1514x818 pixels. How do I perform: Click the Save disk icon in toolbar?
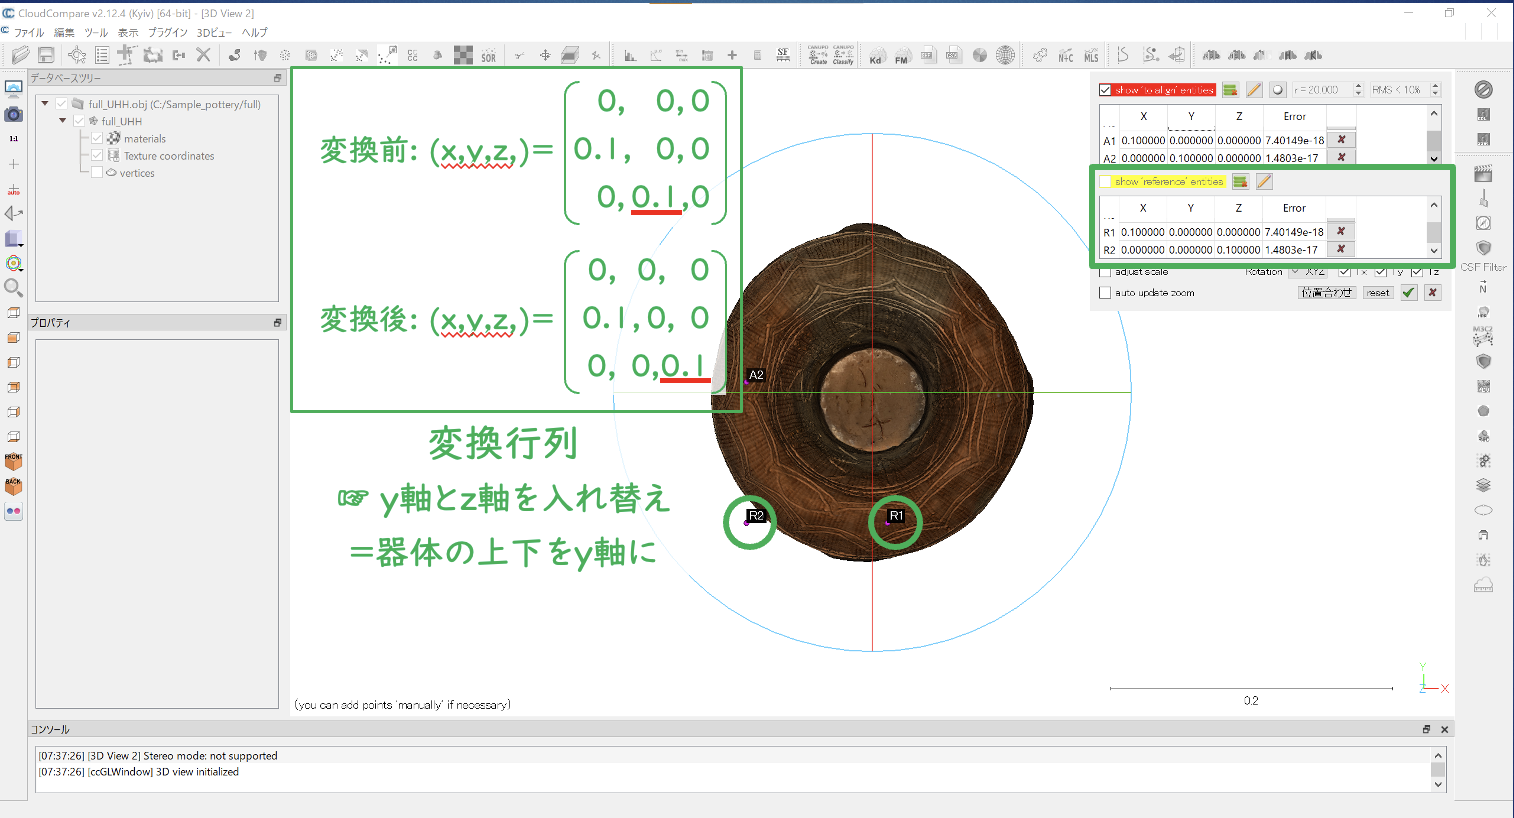pyautogui.click(x=46, y=55)
